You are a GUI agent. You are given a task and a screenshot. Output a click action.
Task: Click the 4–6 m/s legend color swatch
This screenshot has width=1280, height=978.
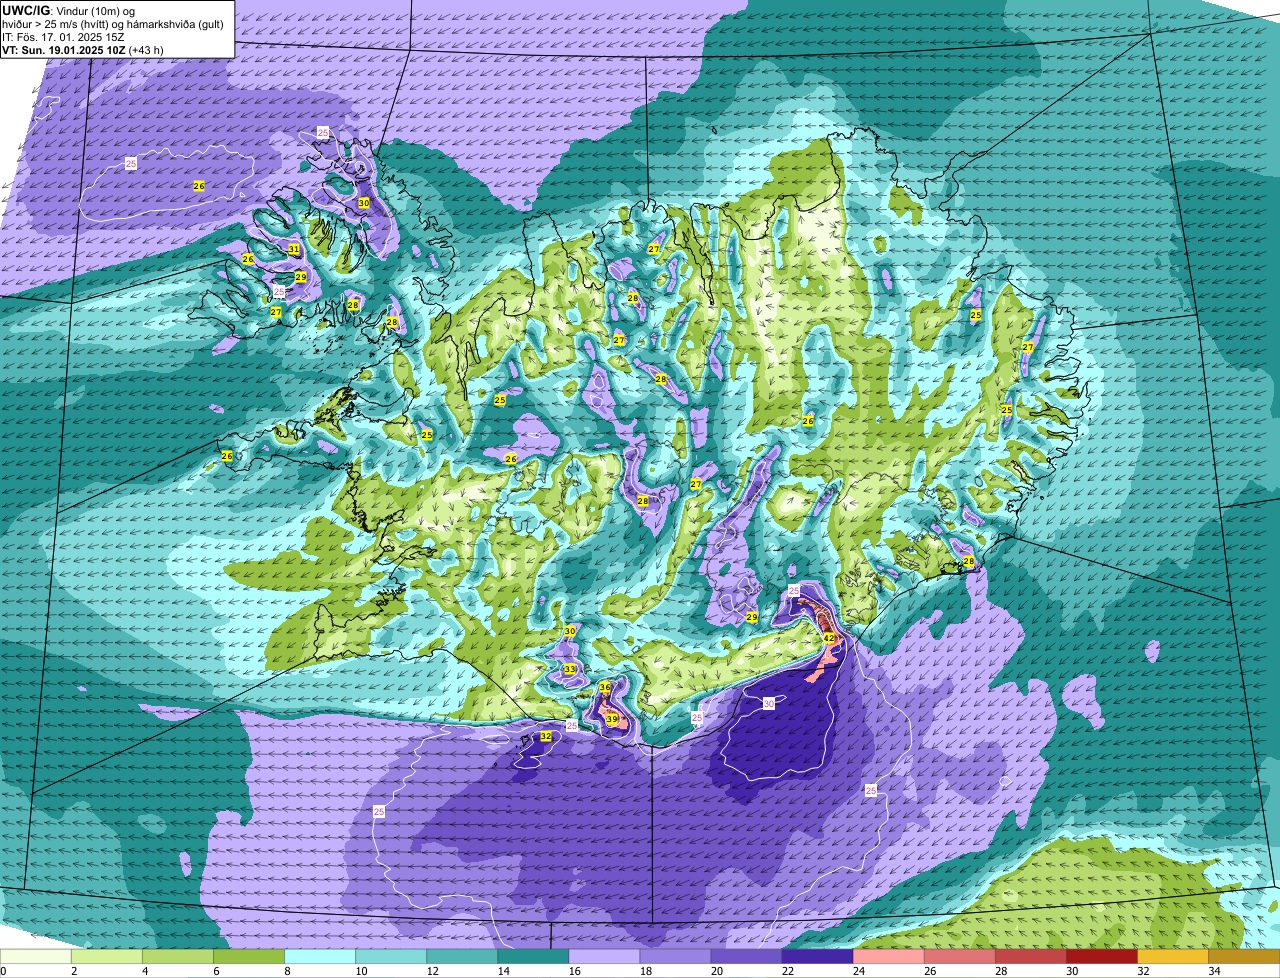(x=178, y=956)
